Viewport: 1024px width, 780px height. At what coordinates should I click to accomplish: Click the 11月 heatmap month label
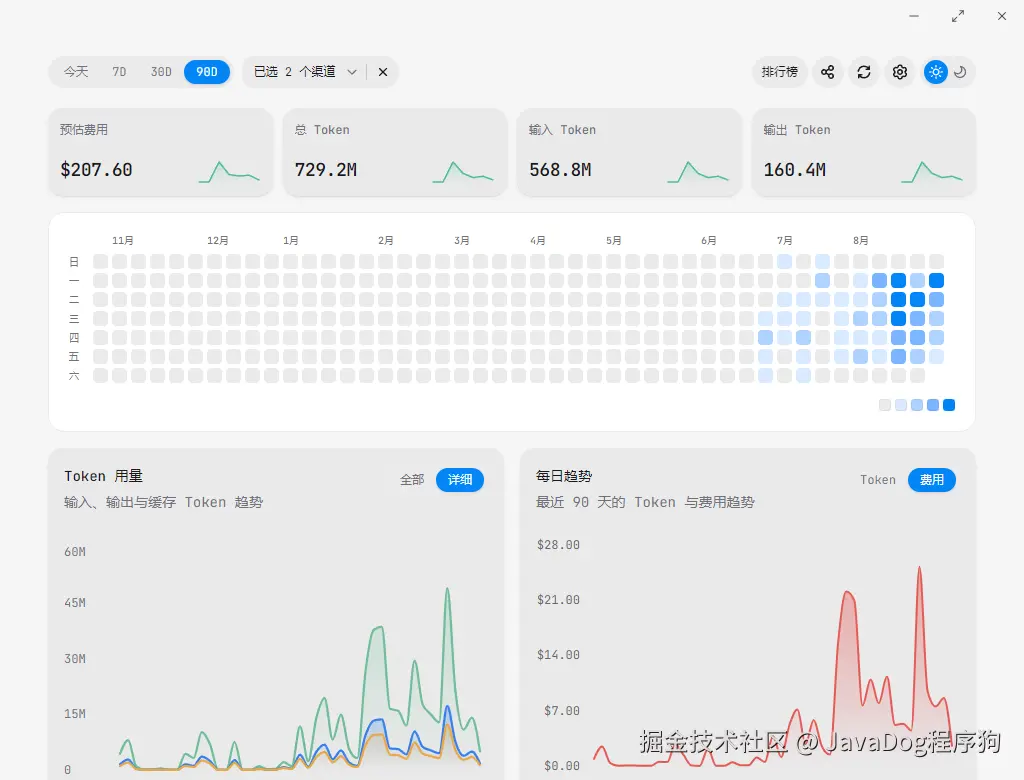point(123,240)
